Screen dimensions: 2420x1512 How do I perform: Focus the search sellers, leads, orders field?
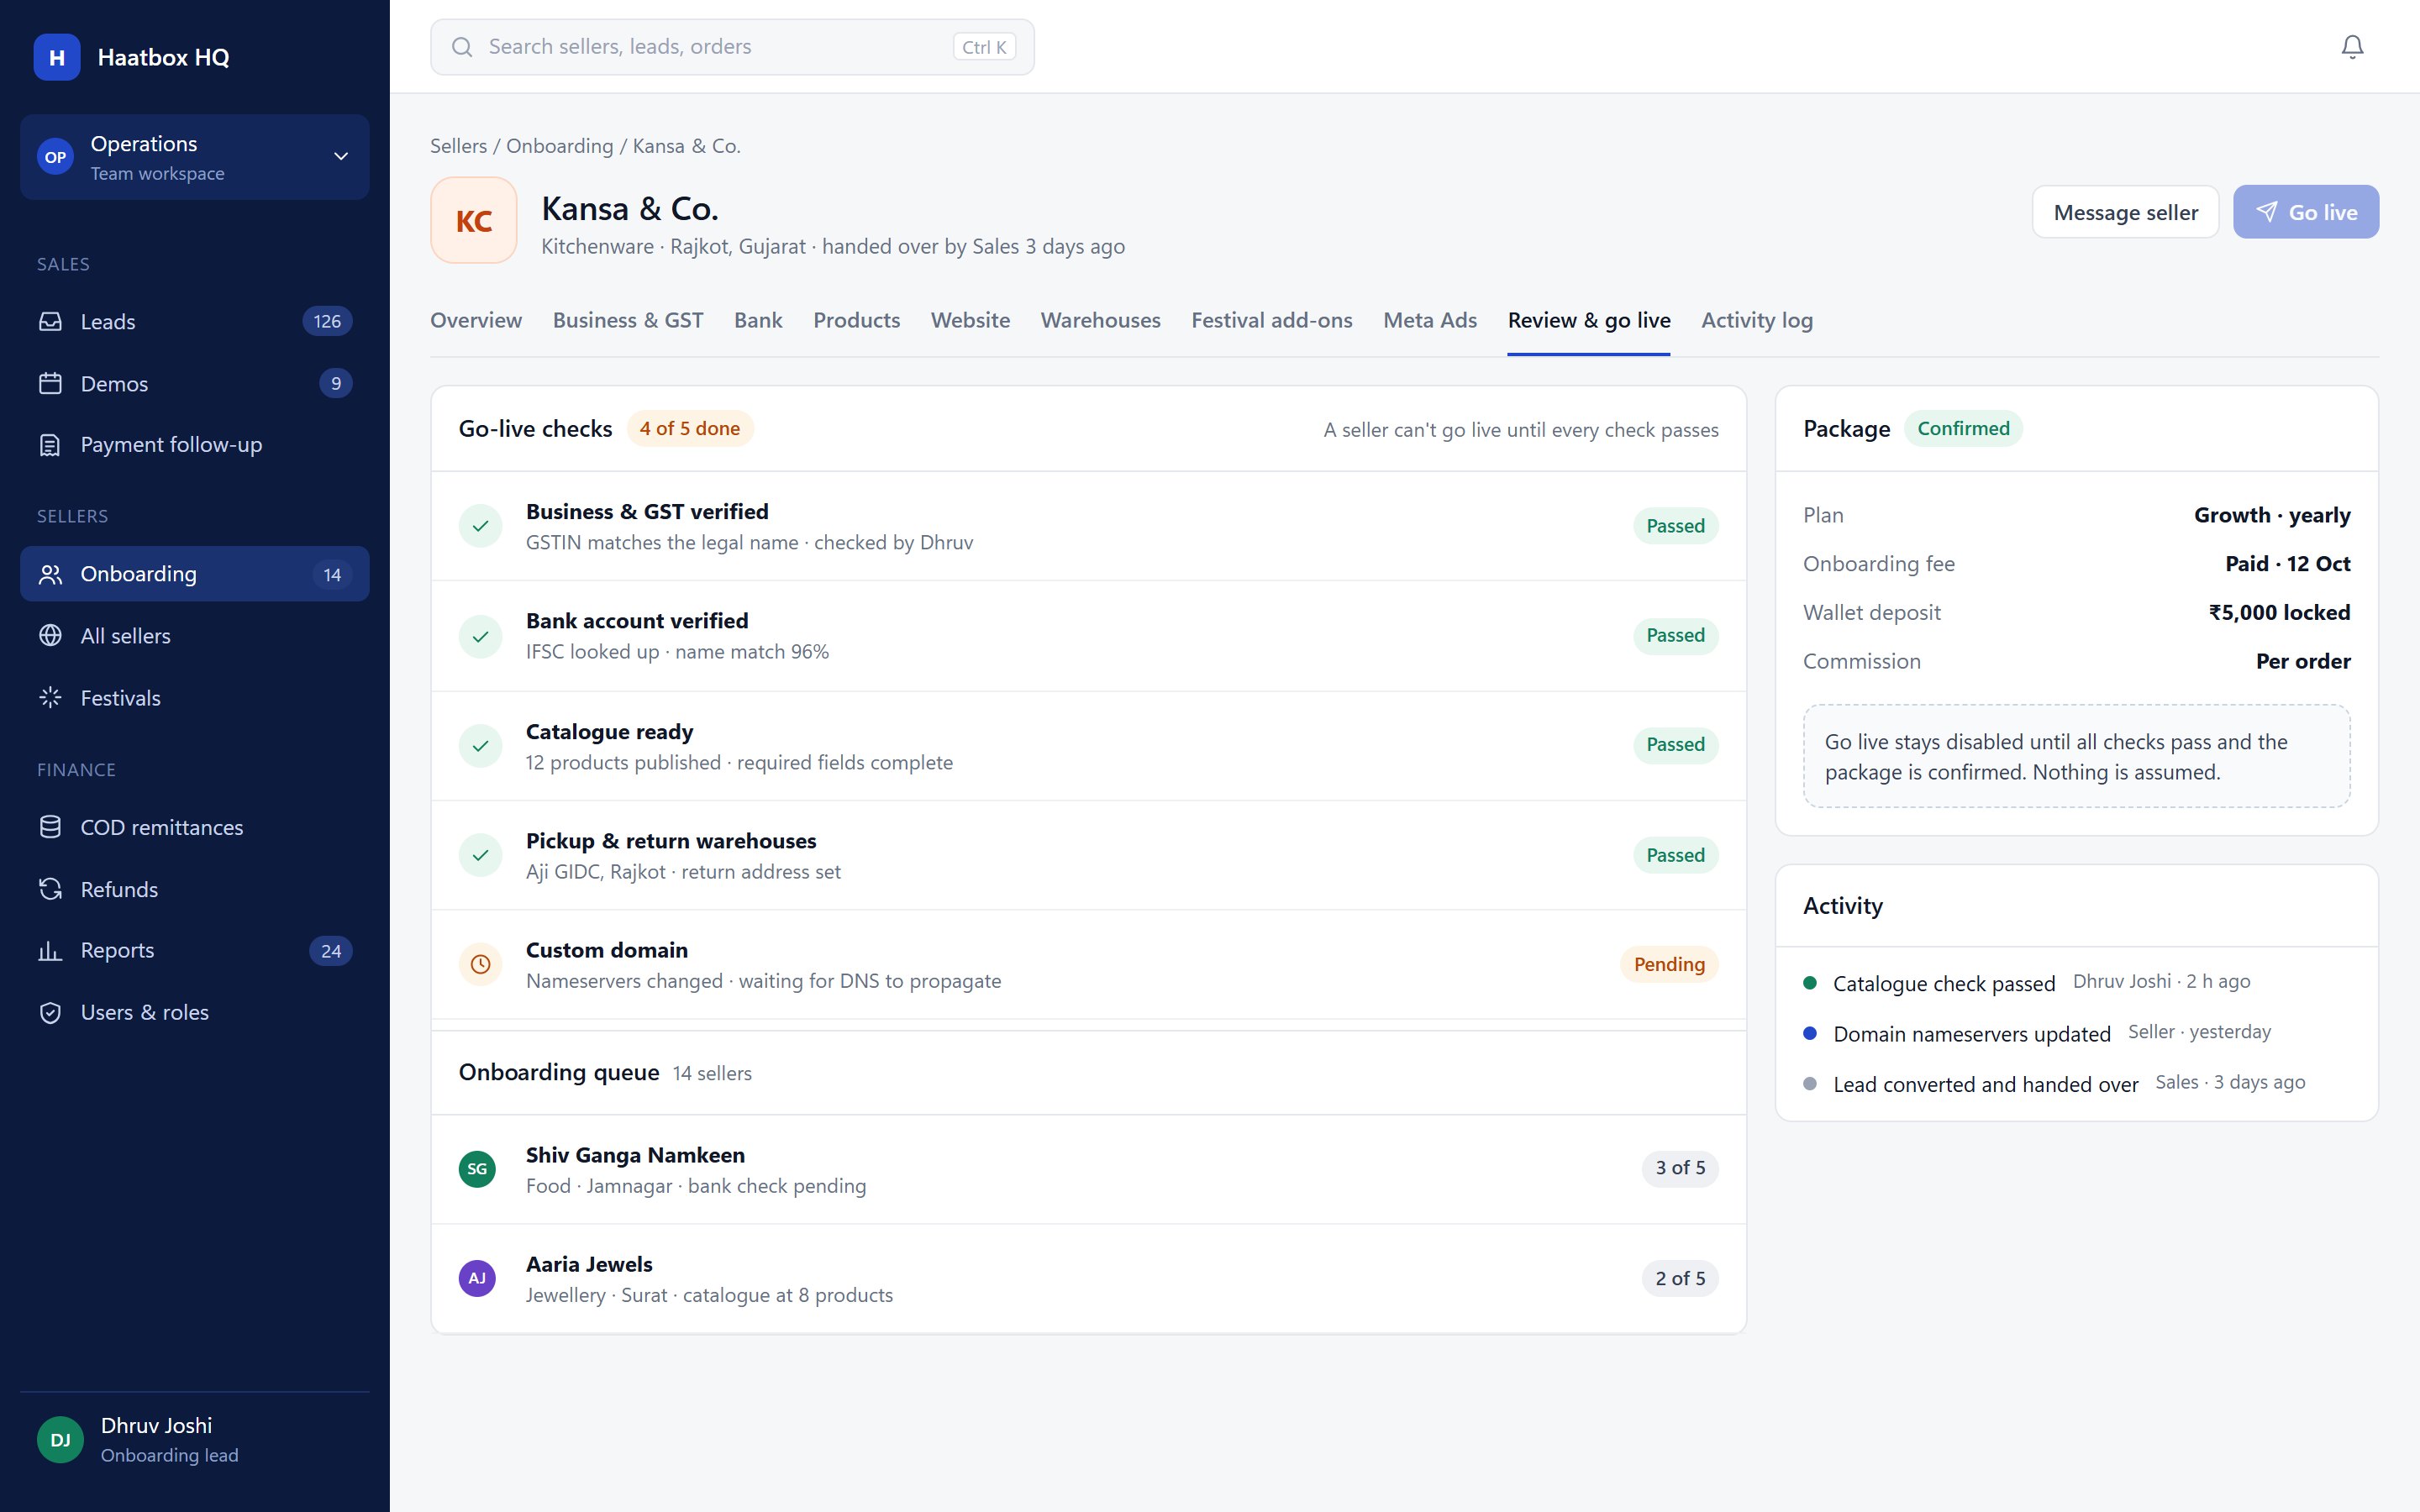click(x=732, y=47)
